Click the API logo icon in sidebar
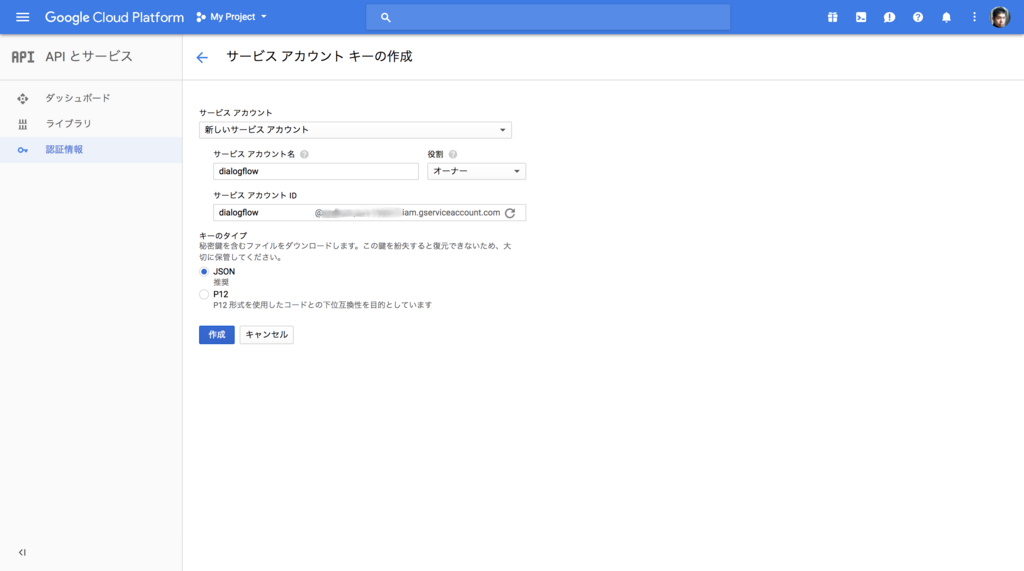Viewport: 1024px width, 571px height. (23, 57)
